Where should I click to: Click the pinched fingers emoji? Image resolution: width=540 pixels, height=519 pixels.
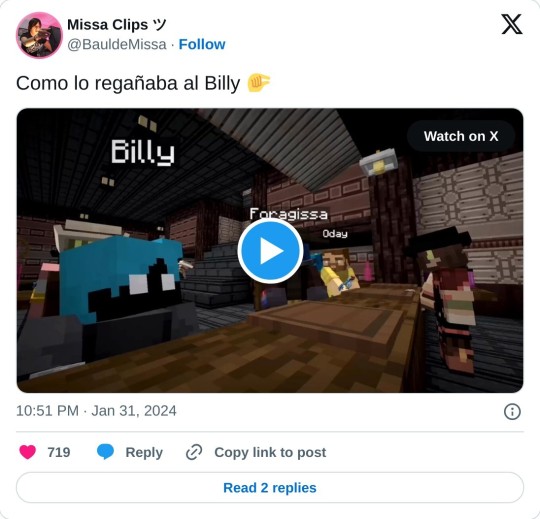point(259,83)
